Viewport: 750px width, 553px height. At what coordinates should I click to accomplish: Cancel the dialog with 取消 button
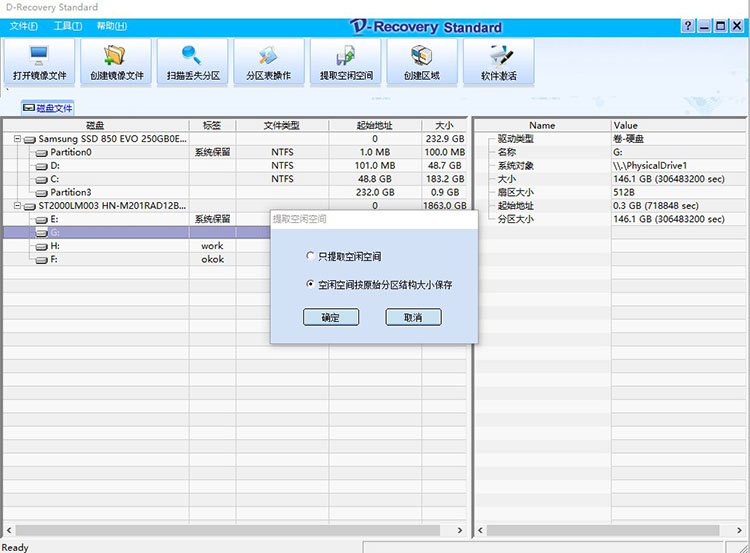click(413, 317)
